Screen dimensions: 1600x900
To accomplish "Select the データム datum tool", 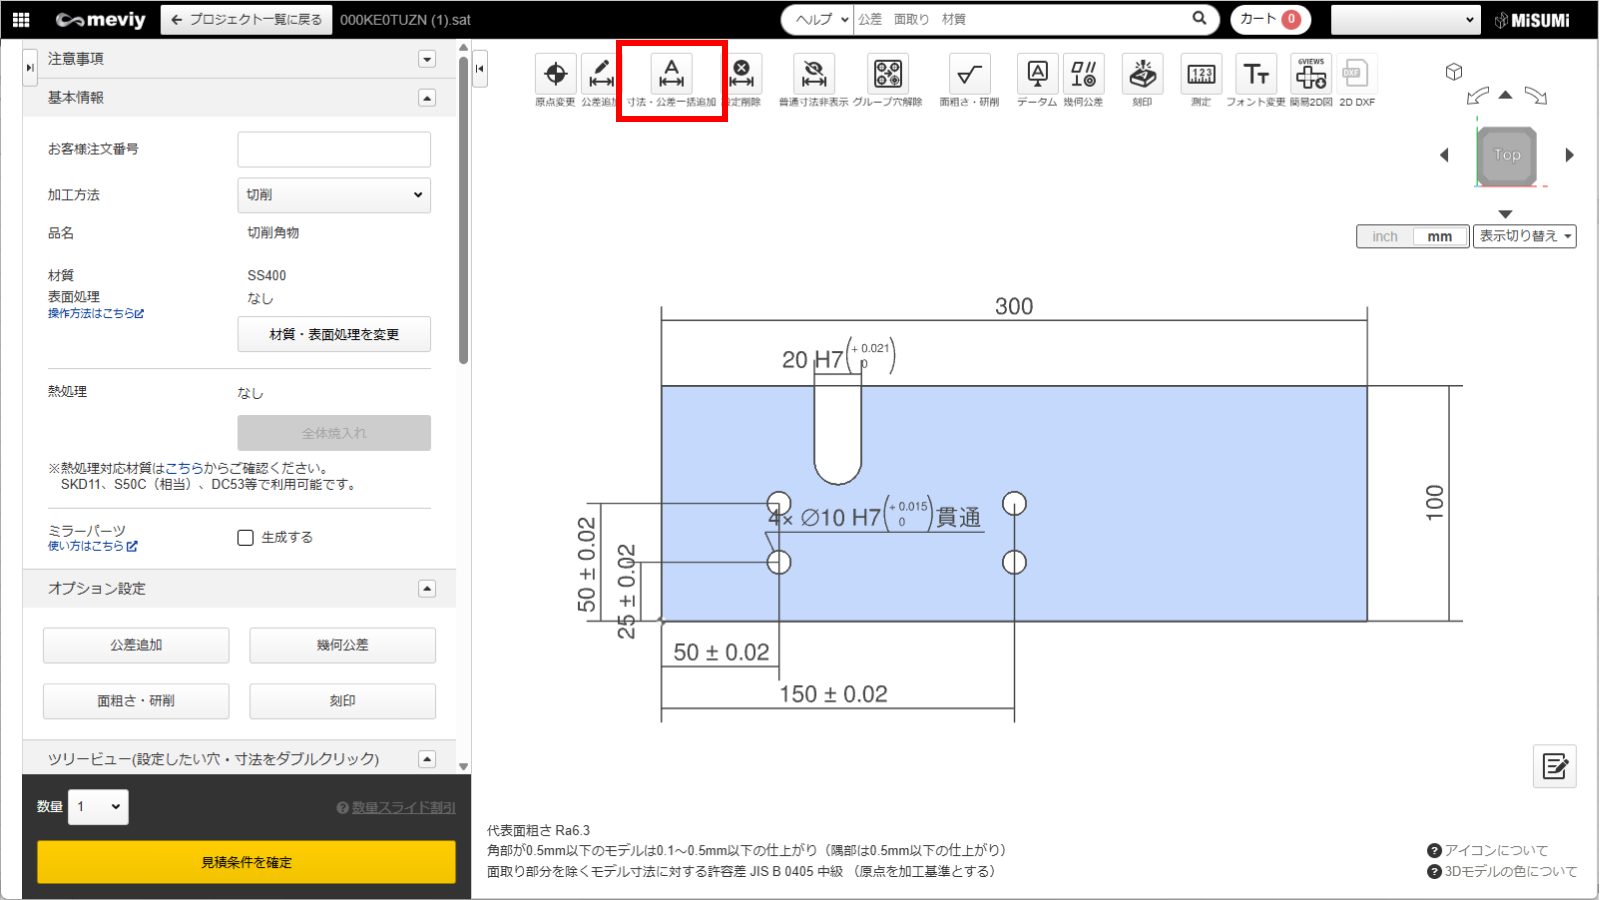I will (1037, 75).
